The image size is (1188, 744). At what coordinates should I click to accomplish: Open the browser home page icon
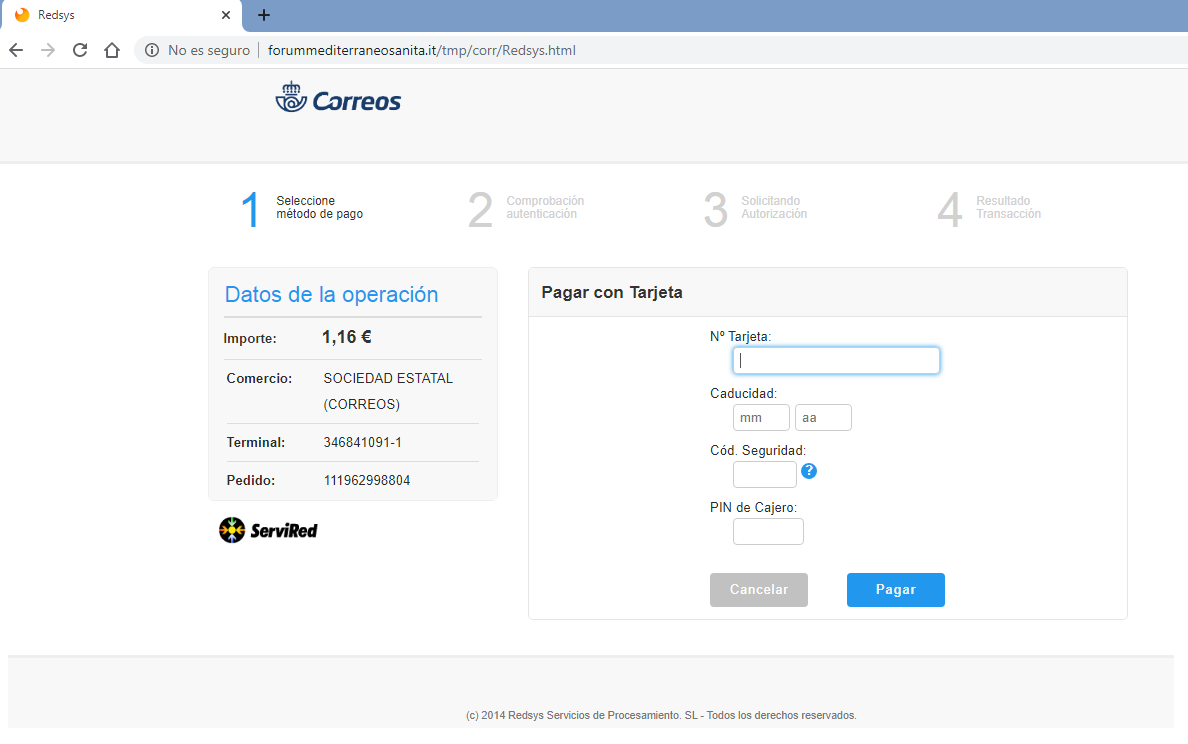112,50
